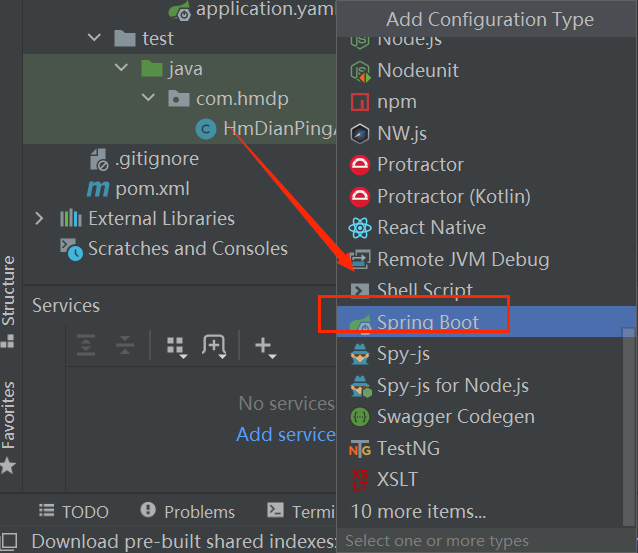Screen dimensions: 638x553
Task: Open the Favorites side tab
Action: click(x=8, y=426)
